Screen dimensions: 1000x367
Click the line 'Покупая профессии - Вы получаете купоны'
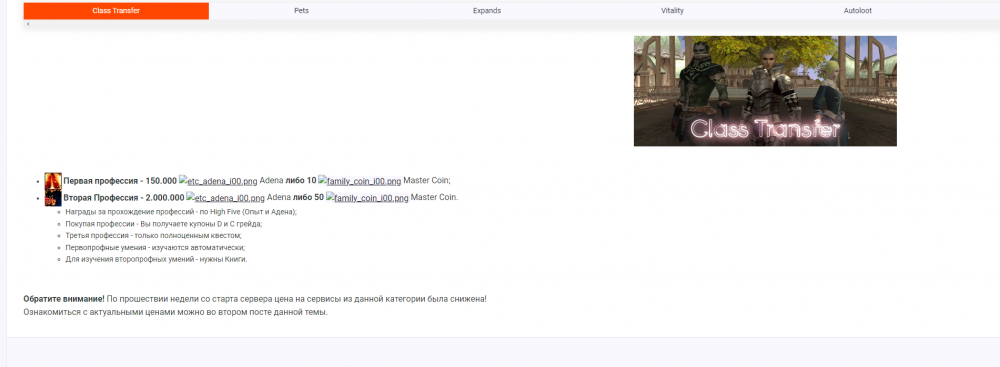coord(163,223)
